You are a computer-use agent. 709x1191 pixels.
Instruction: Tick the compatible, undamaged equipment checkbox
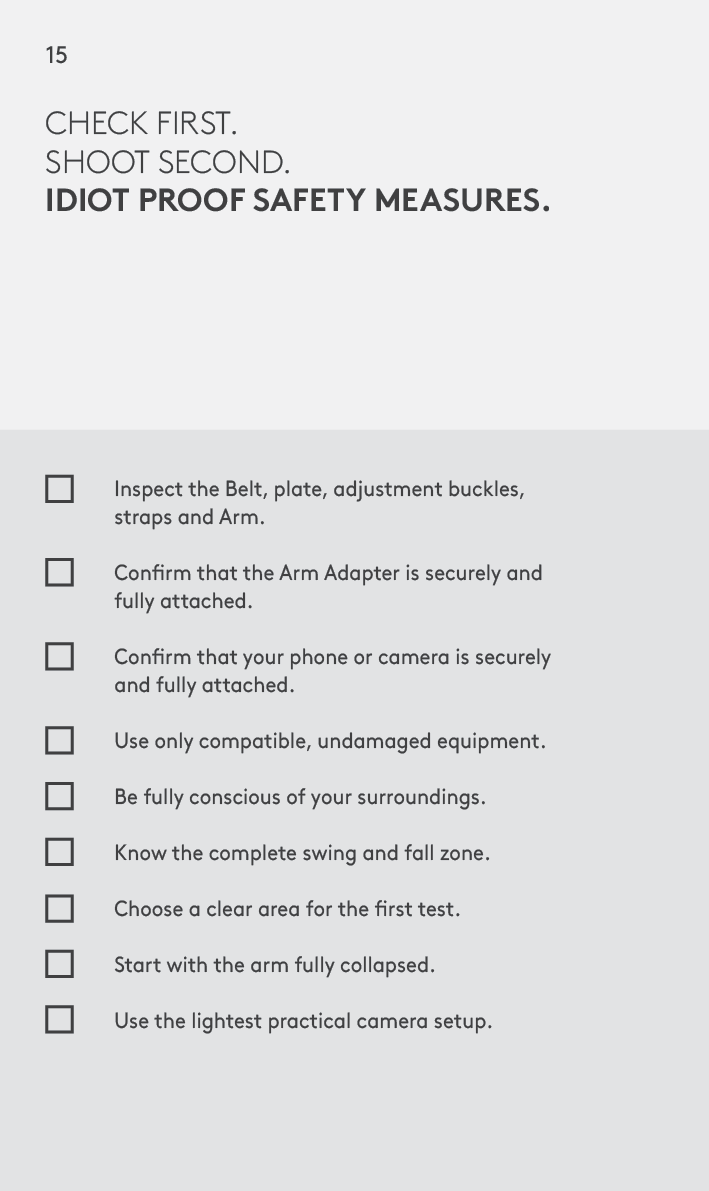click(x=59, y=741)
